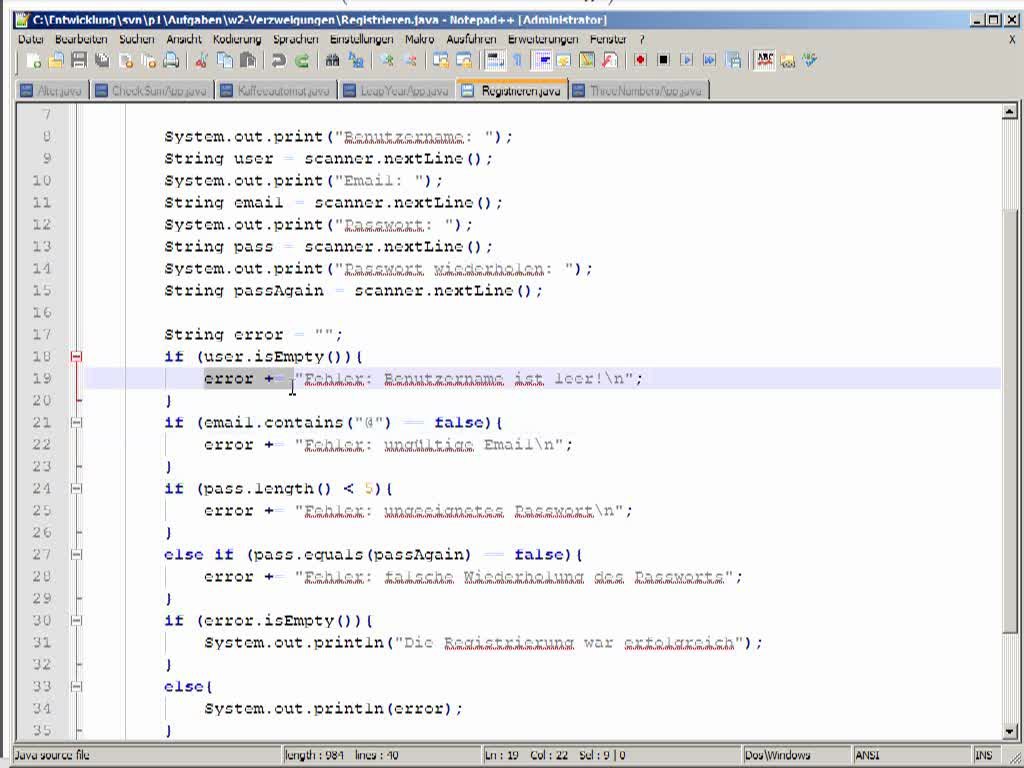
Task: Click the Undo arrow icon
Action: coord(279,61)
